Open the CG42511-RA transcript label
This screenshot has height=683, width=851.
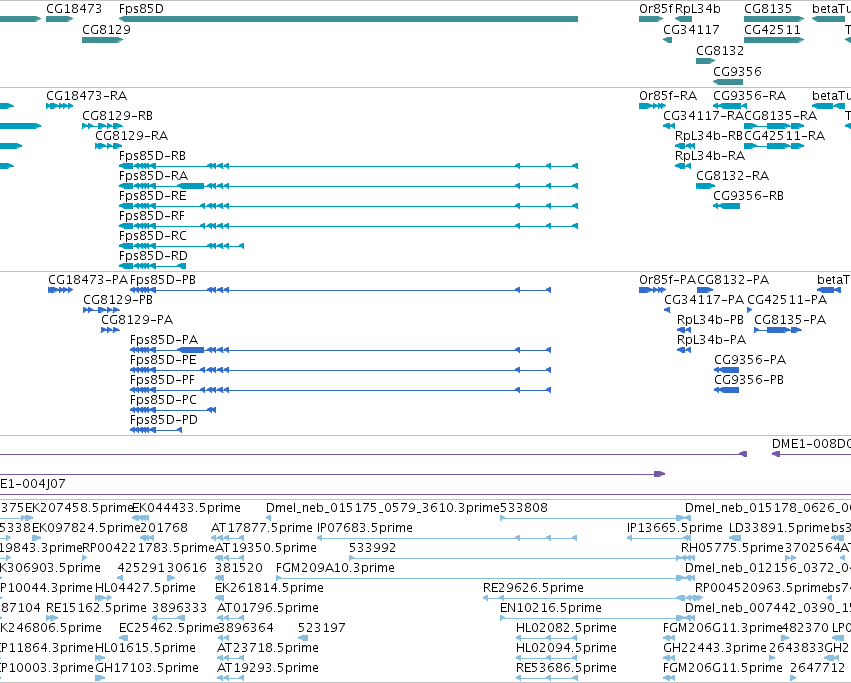pyautogui.click(x=785, y=136)
